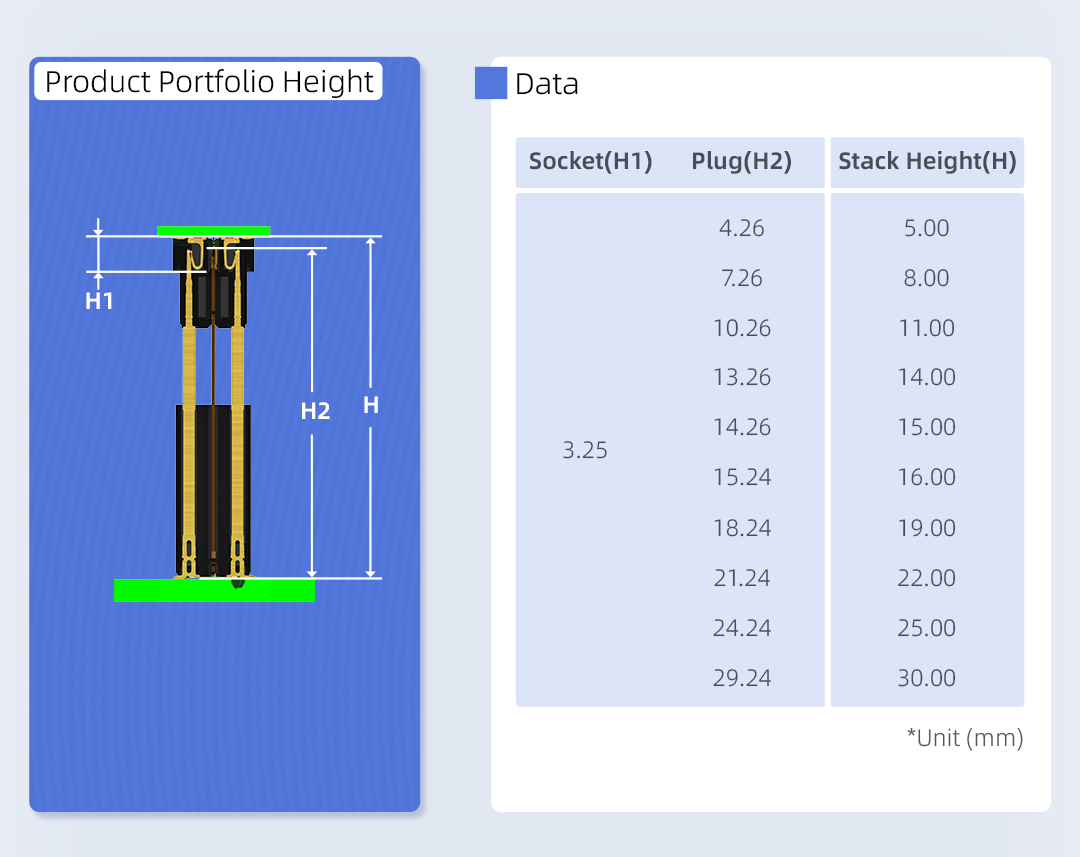
Task: Click the stack height value 30.00
Action: pyautogui.click(x=926, y=678)
